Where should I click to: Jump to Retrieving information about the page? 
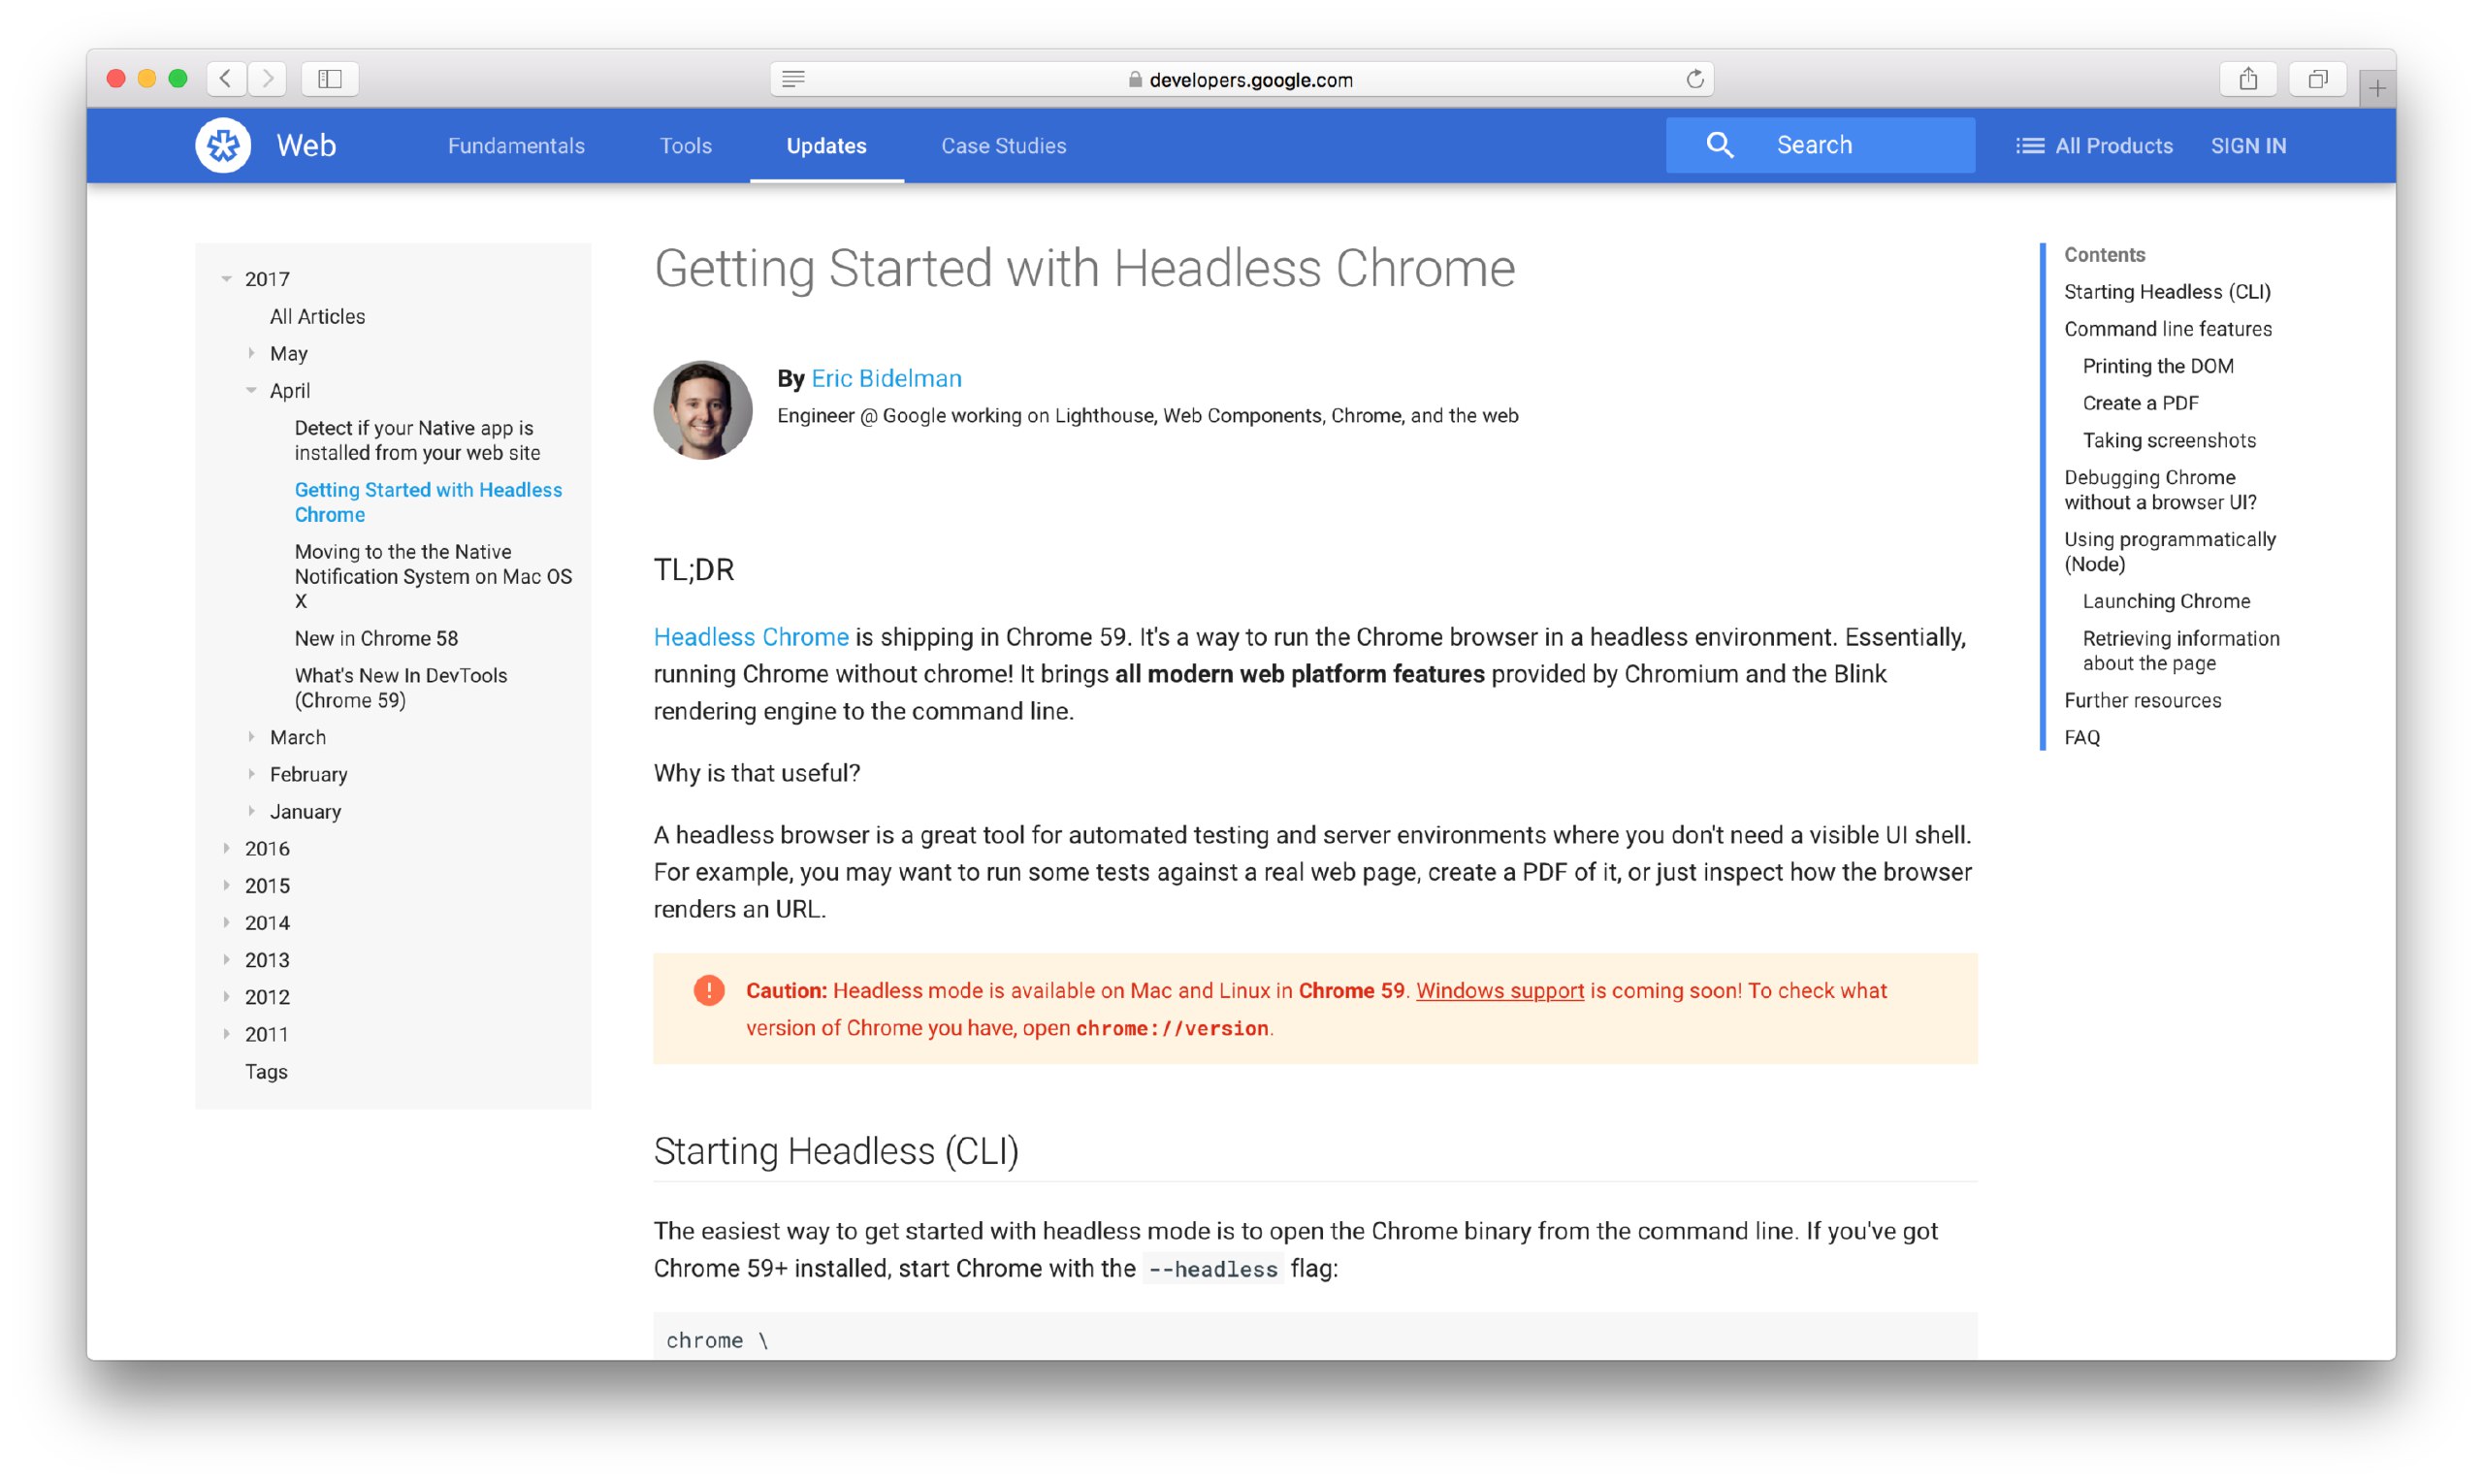point(2181,650)
